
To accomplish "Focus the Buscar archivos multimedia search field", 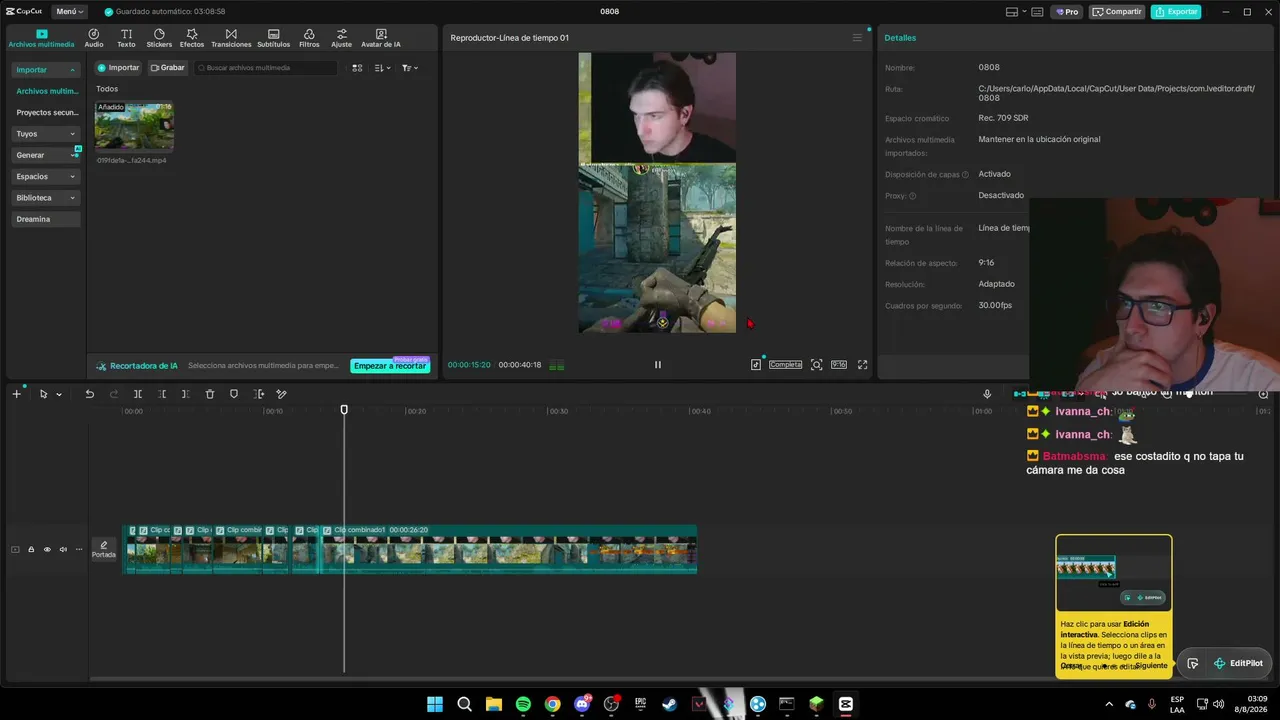I will (x=266, y=68).
